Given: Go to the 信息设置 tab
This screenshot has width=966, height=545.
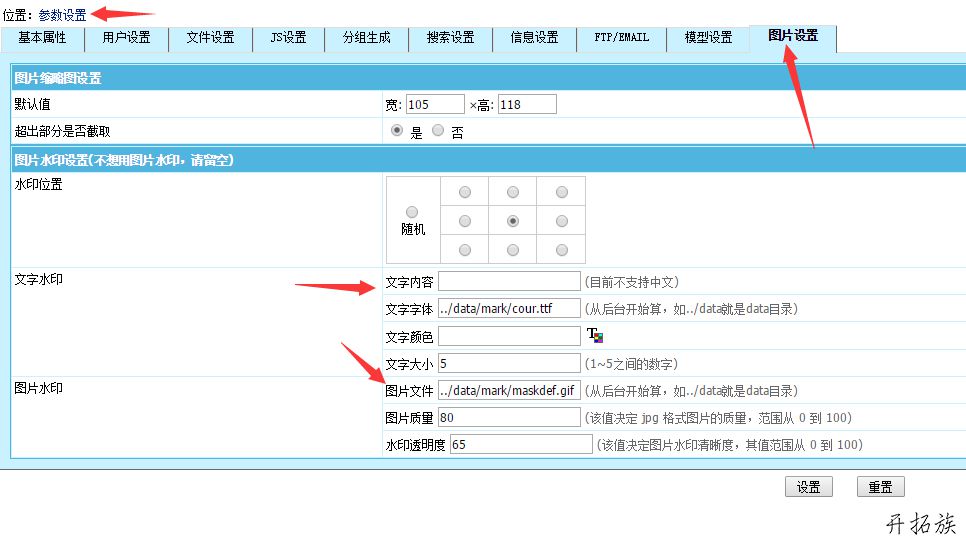Looking at the screenshot, I should [x=534, y=38].
